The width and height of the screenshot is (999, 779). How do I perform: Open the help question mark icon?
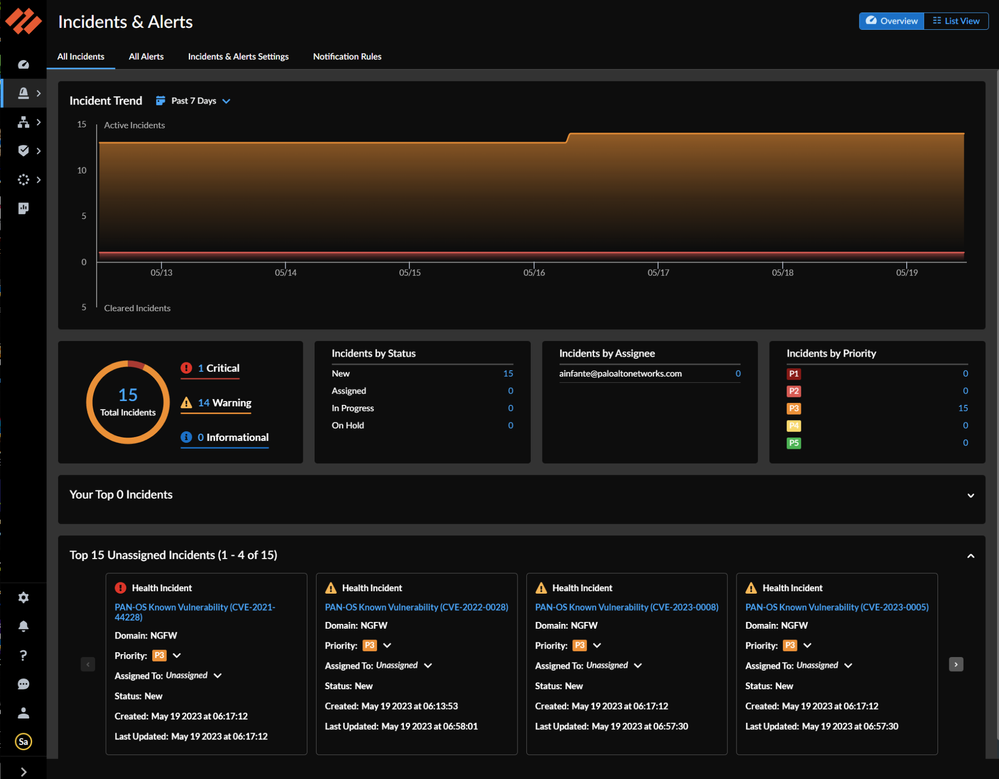[x=23, y=655]
